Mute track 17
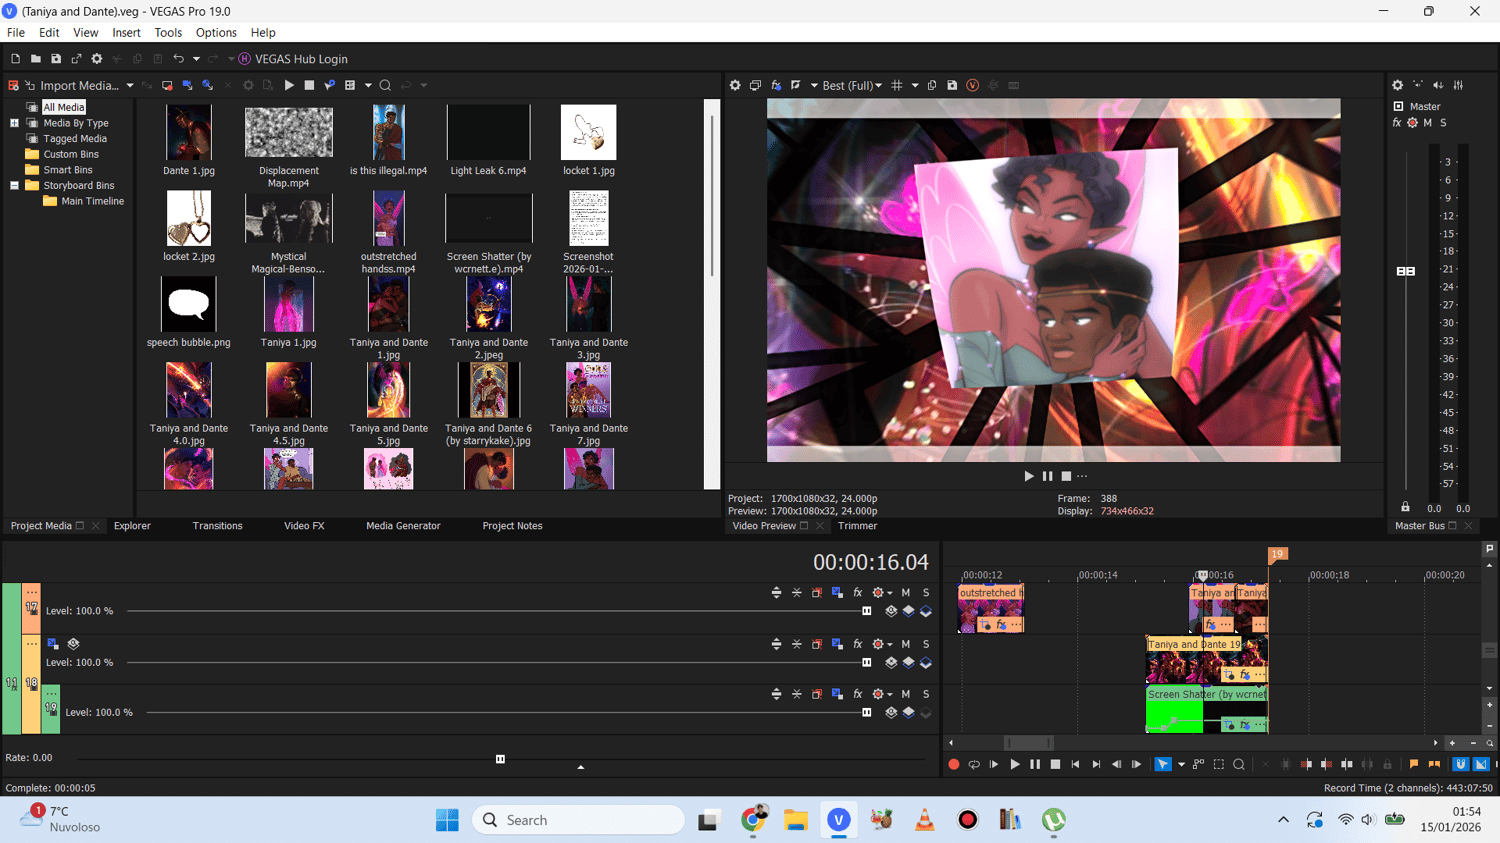The width and height of the screenshot is (1500, 843). 906,593
